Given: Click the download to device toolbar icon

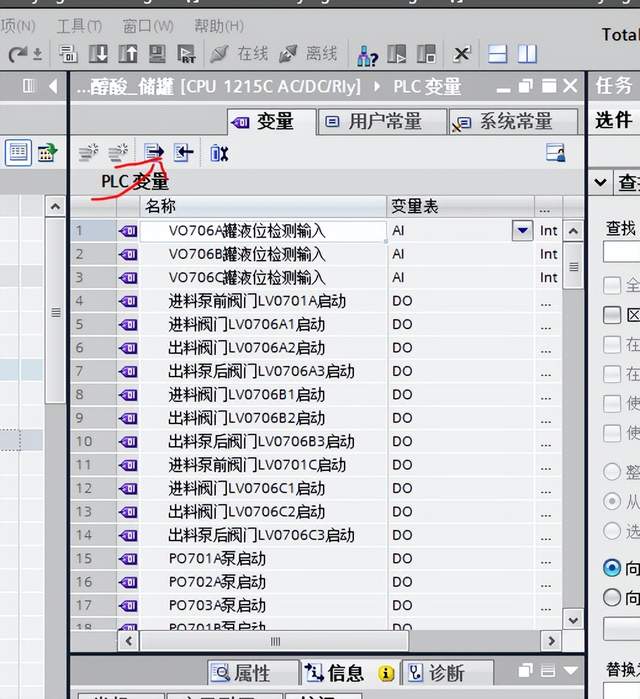Looking at the screenshot, I should tap(98, 53).
